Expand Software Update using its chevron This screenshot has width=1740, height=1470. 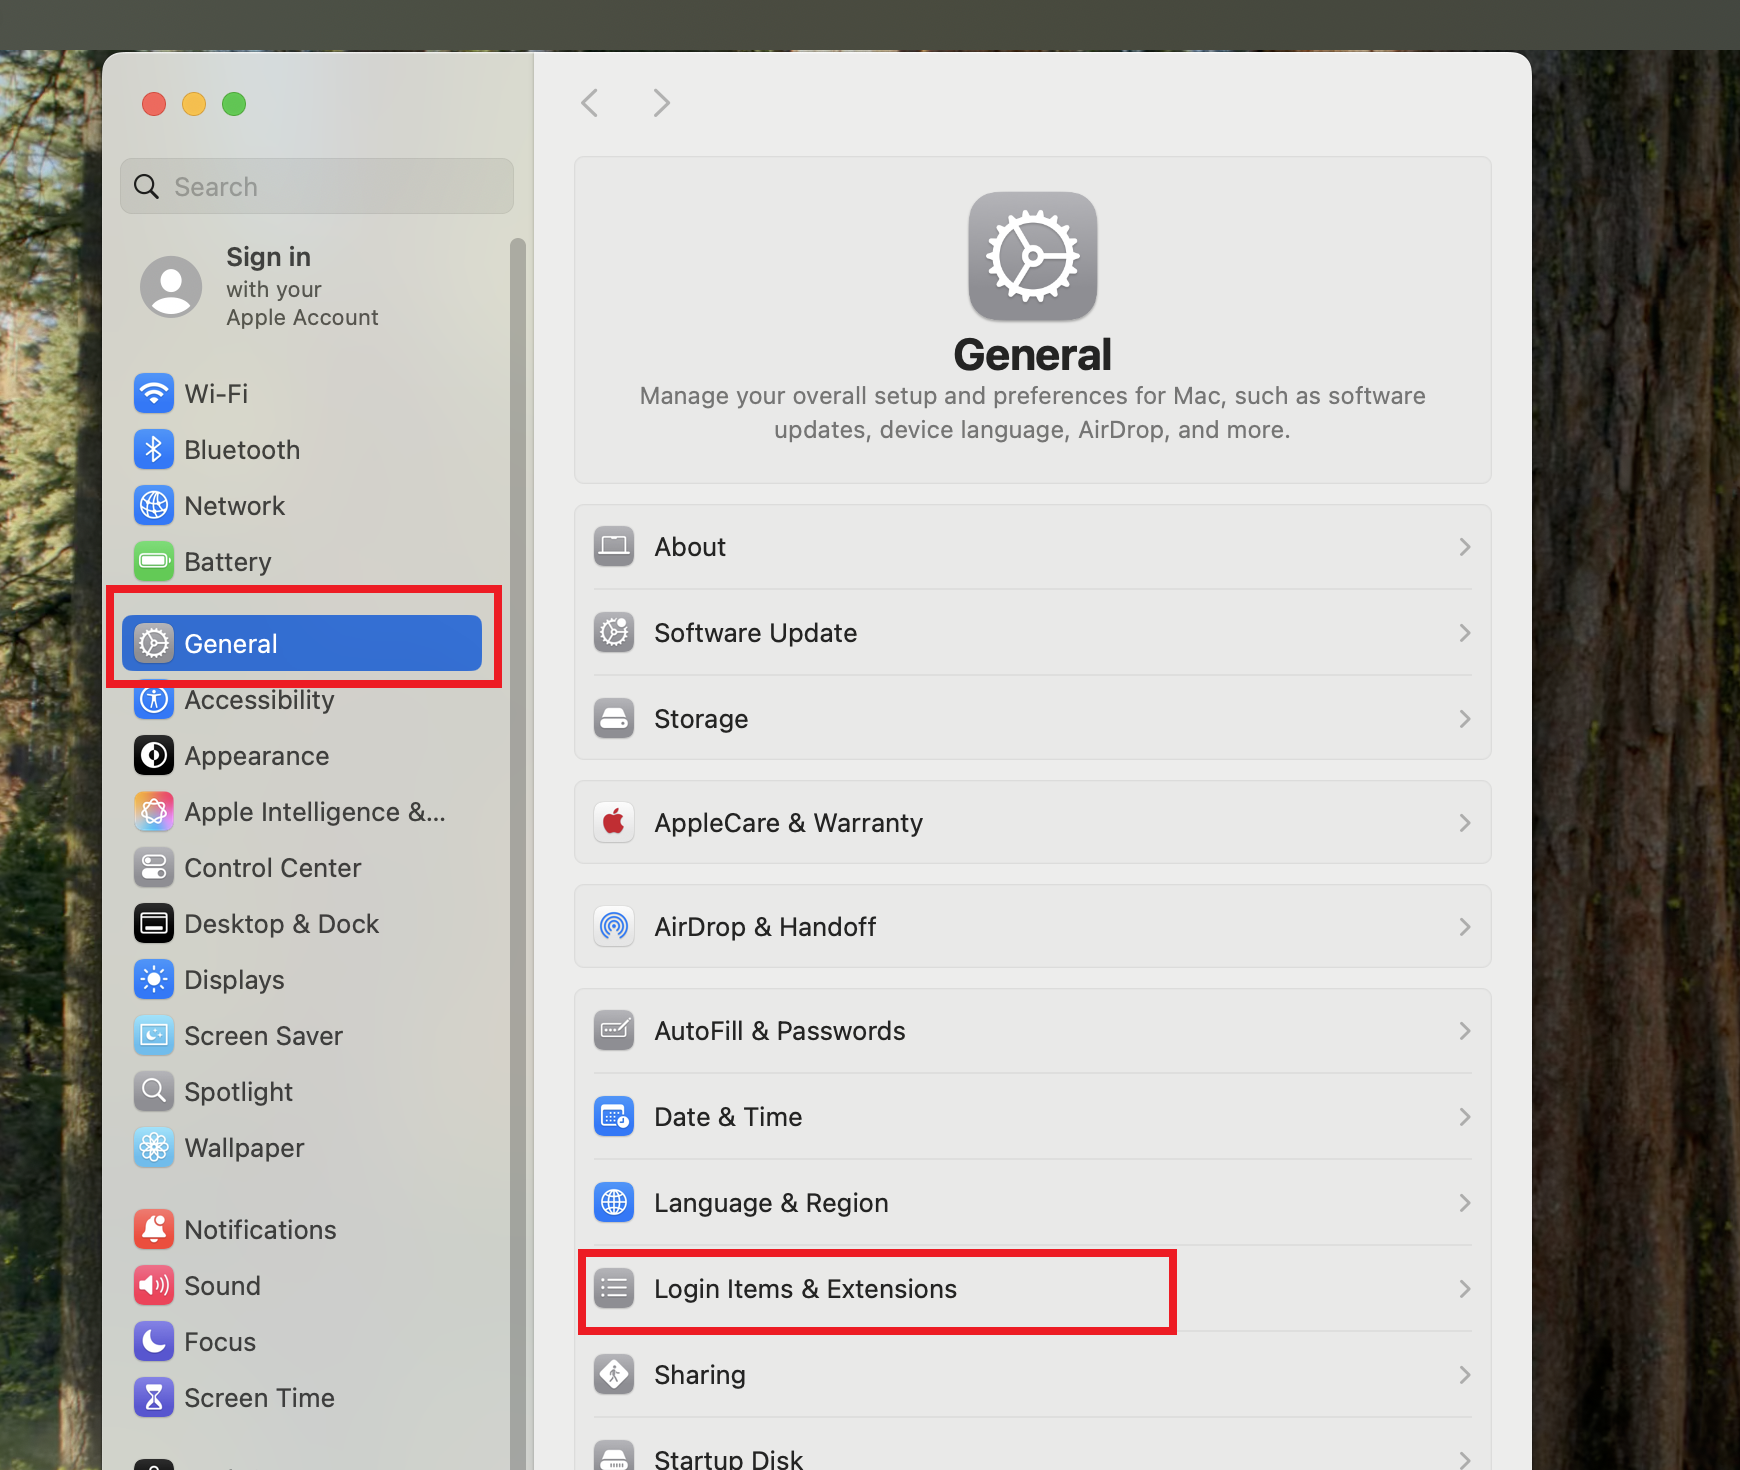pos(1464,633)
